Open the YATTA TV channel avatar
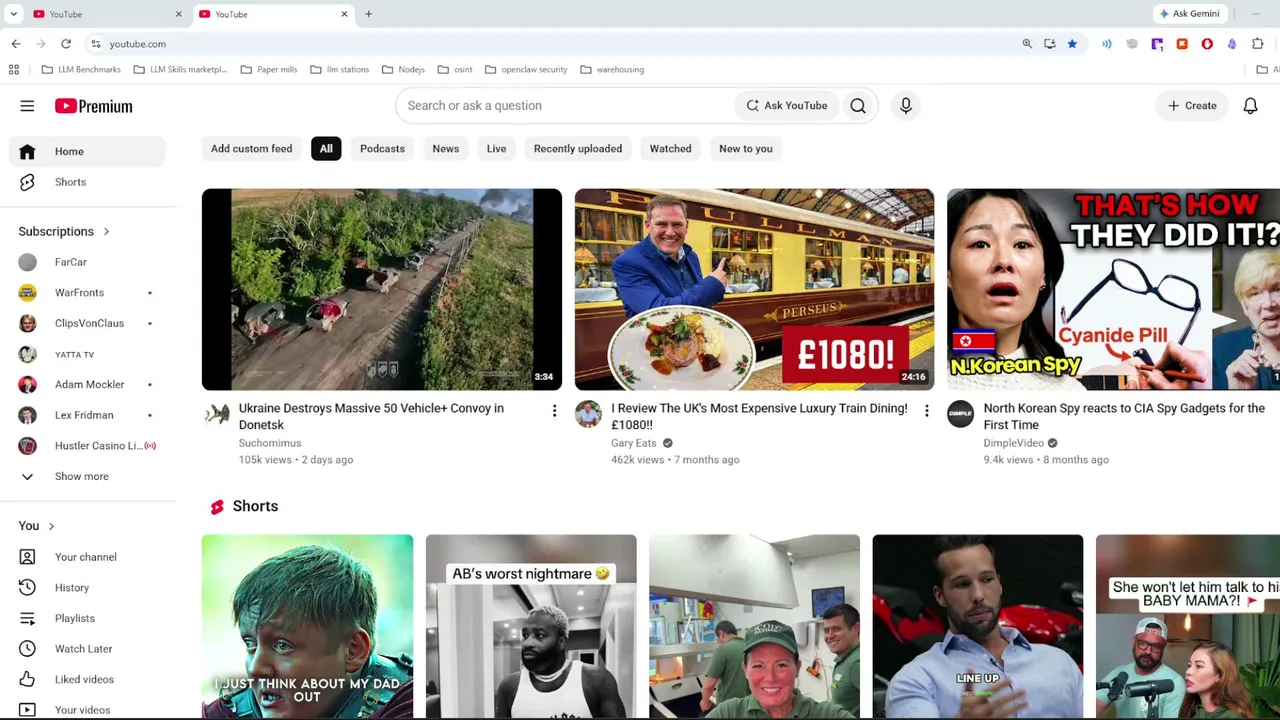 [x=27, y=354]
